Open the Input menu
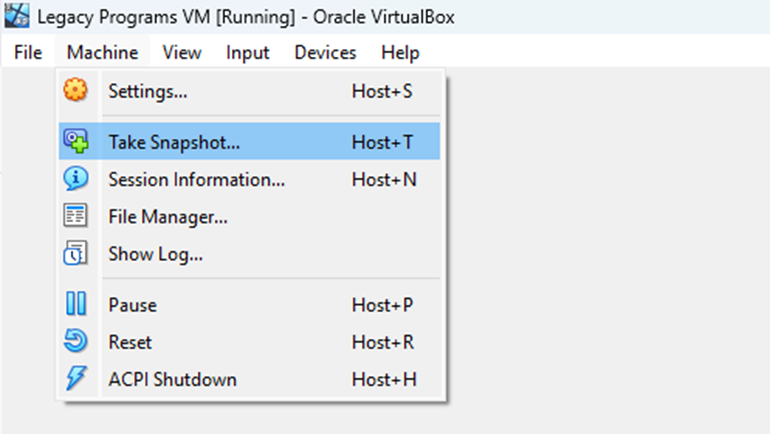 [247, 52]
